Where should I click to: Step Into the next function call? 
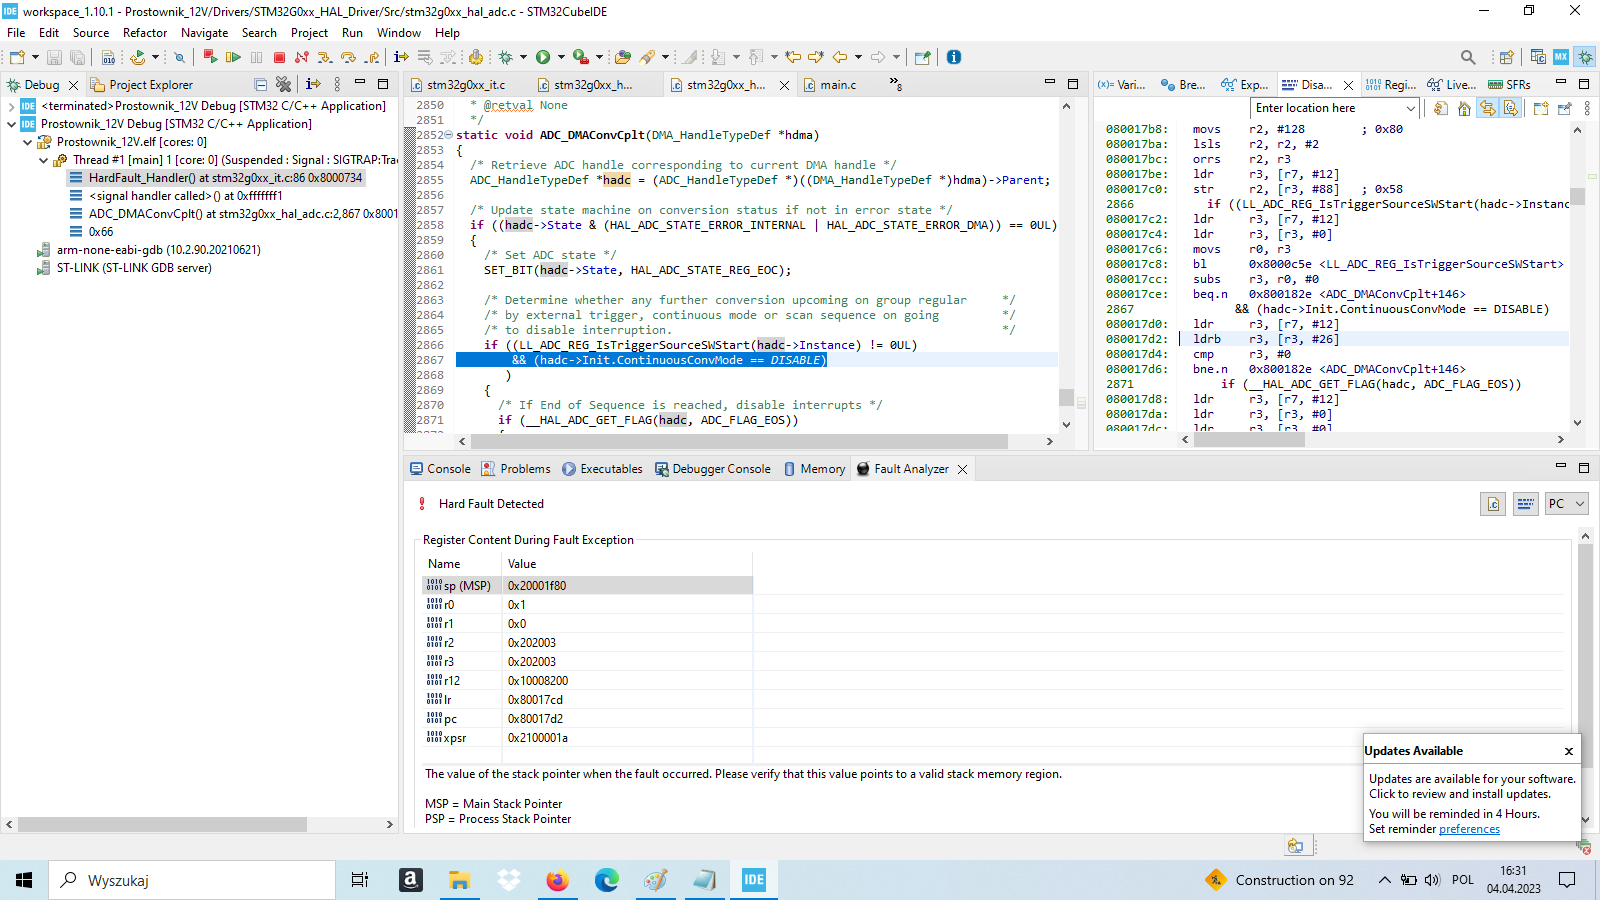coord(325,57)
